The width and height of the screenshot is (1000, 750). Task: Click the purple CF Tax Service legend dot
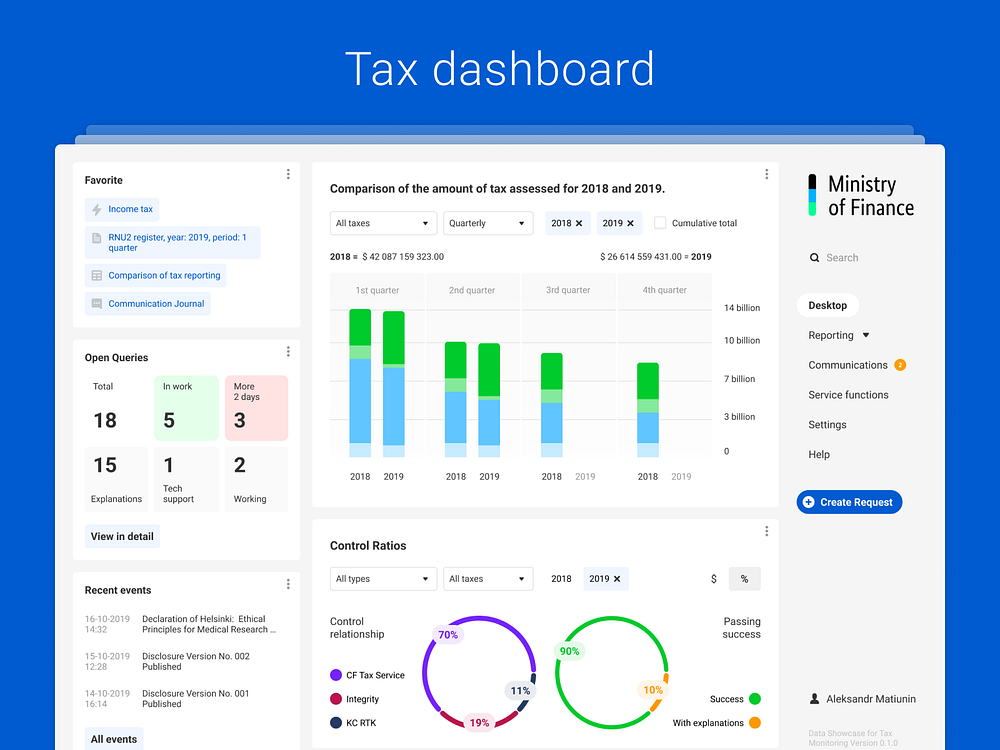click(336, 675)
